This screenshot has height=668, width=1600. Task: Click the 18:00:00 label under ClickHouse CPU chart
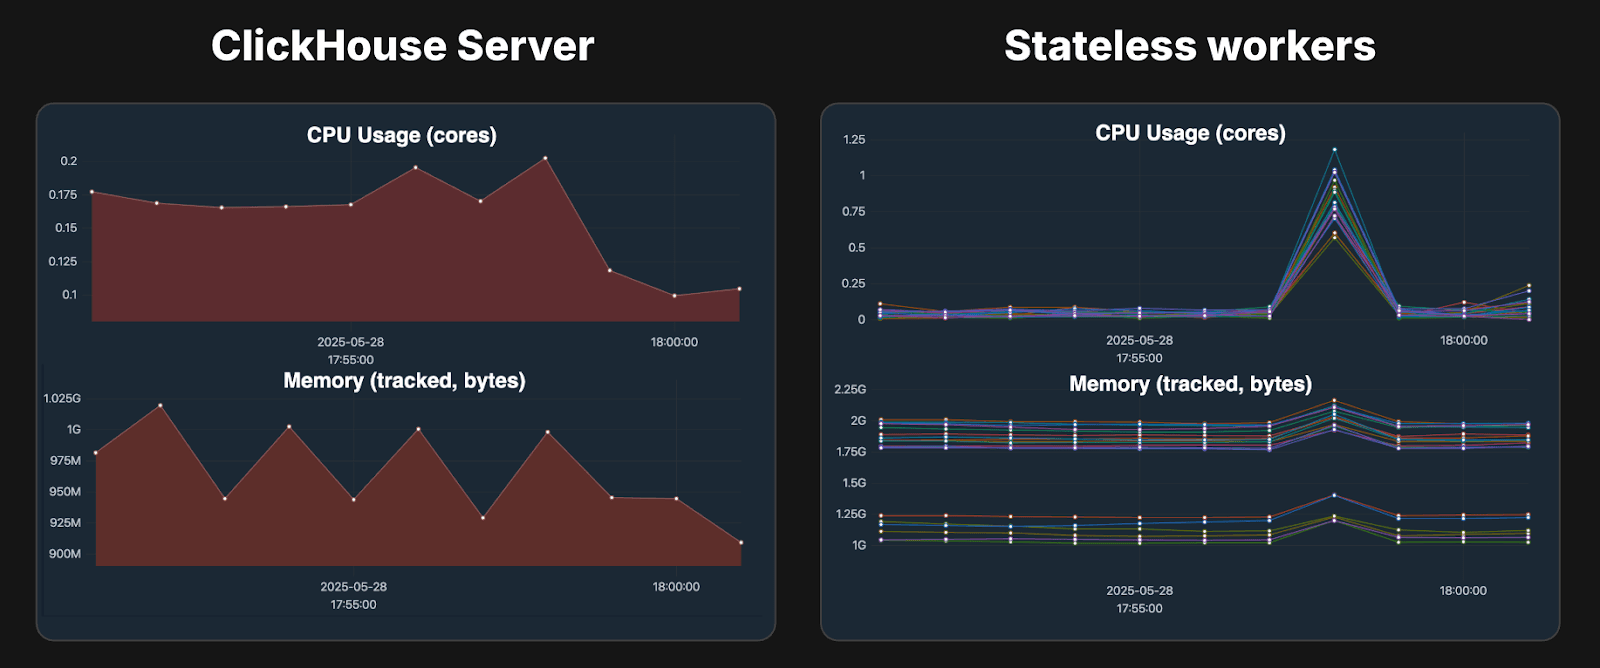coord(674,342)
